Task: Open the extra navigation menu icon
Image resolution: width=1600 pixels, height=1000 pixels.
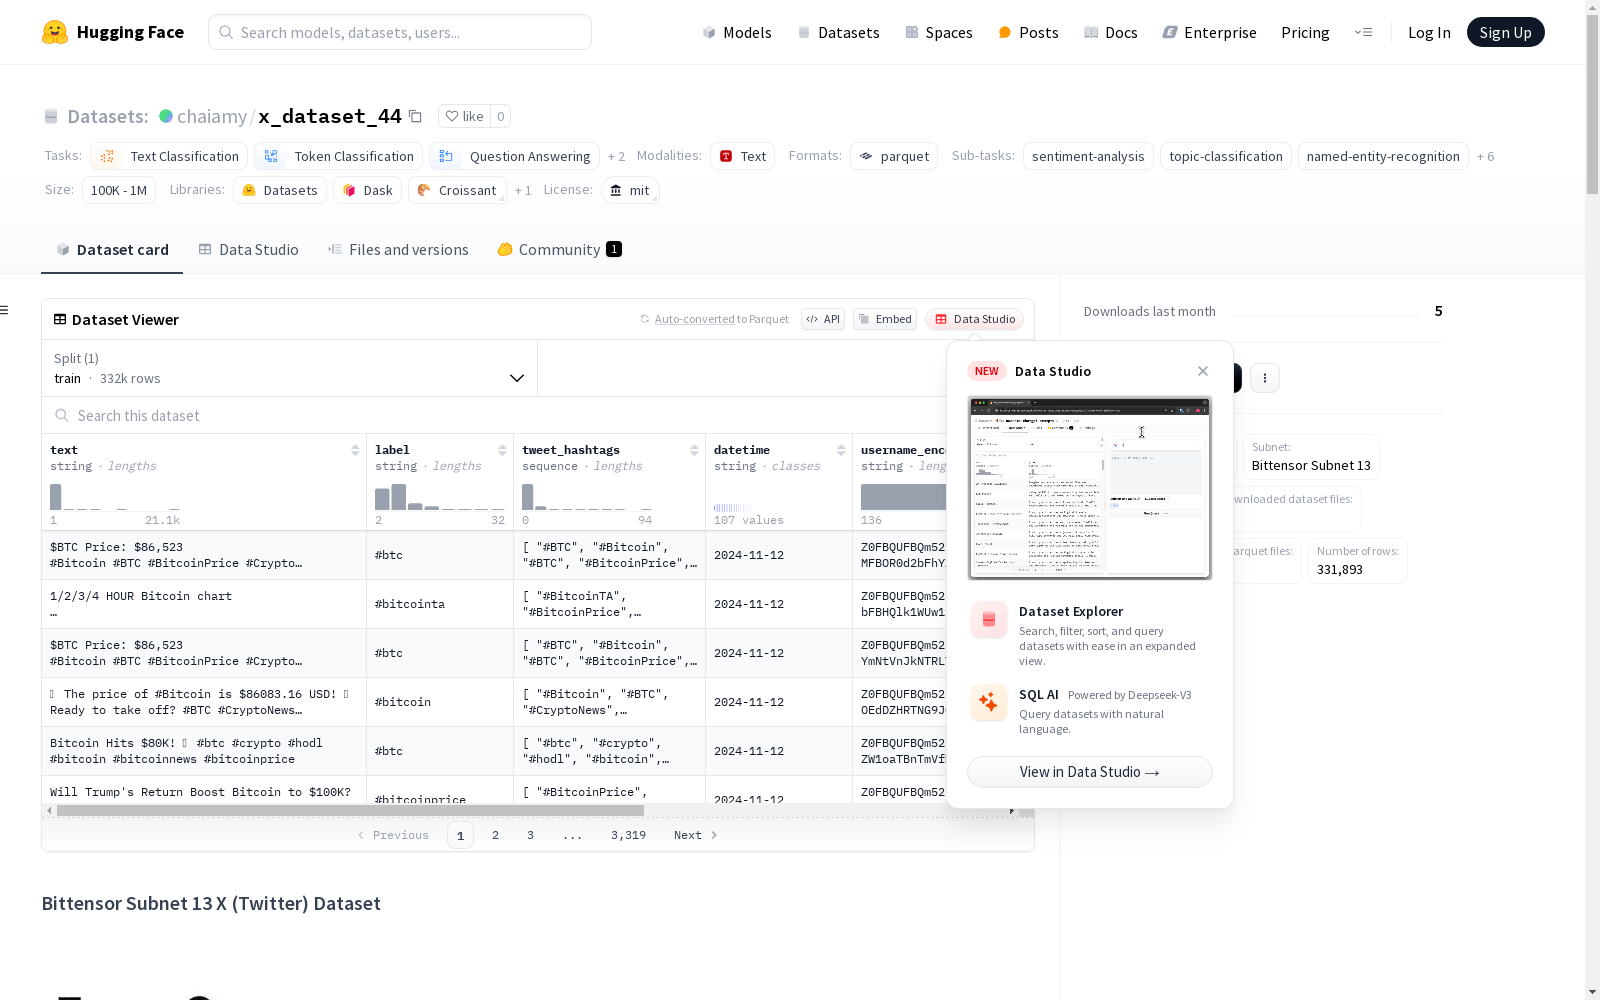Action: point(1363,32)
